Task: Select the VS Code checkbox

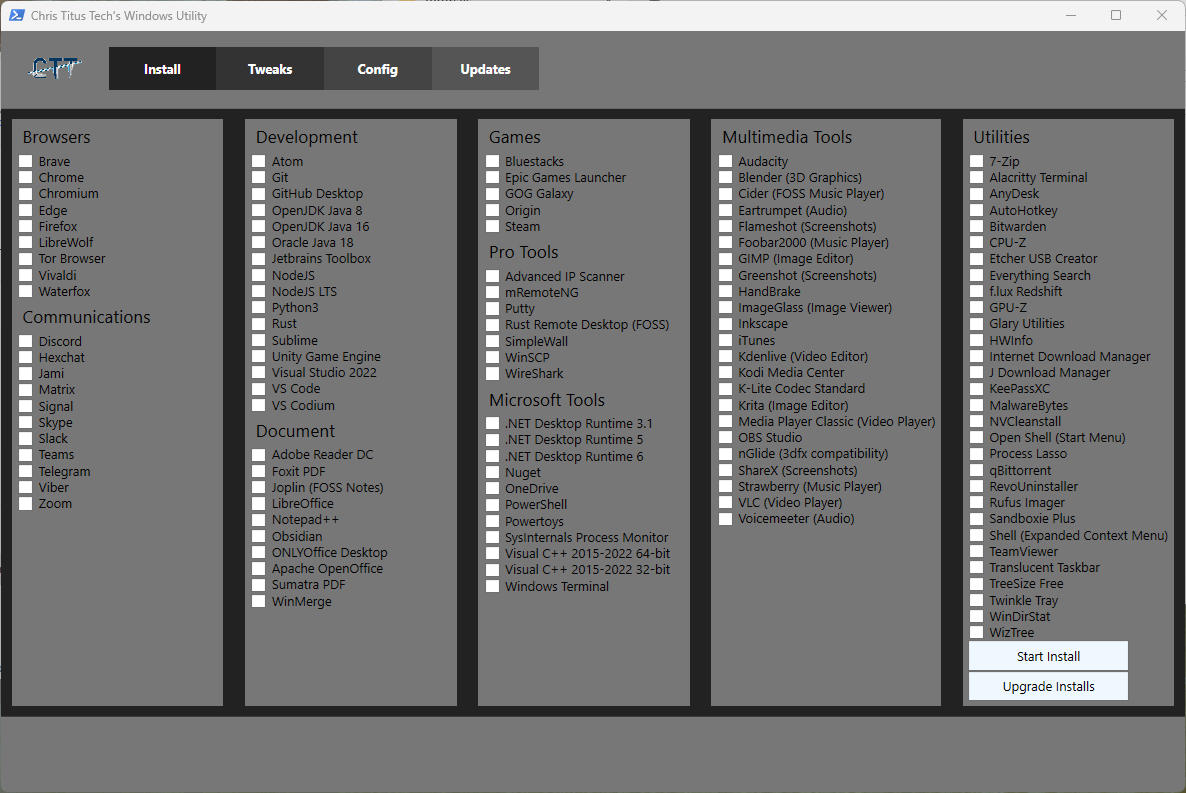Action: (x=259, y=389)
